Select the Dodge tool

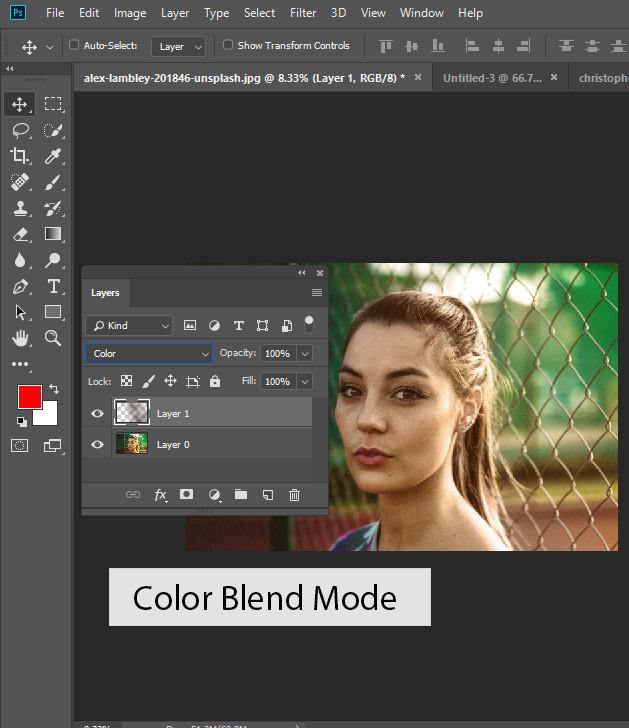pos(52,260)
